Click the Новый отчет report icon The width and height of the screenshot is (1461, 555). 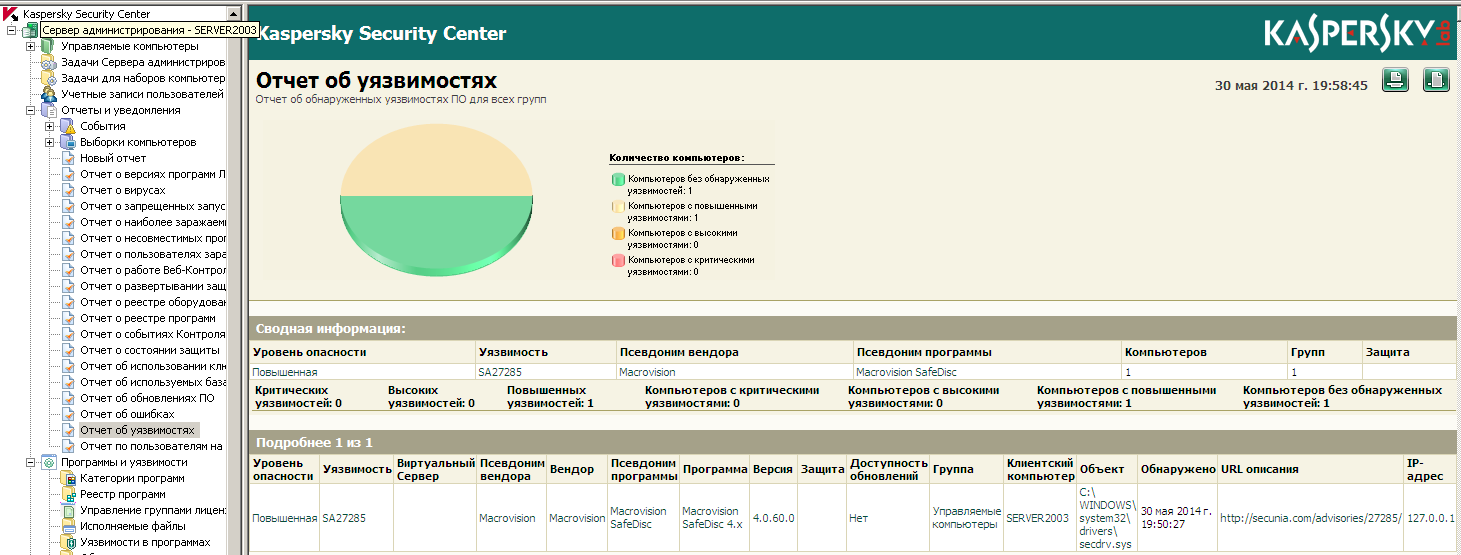(67, 158)
